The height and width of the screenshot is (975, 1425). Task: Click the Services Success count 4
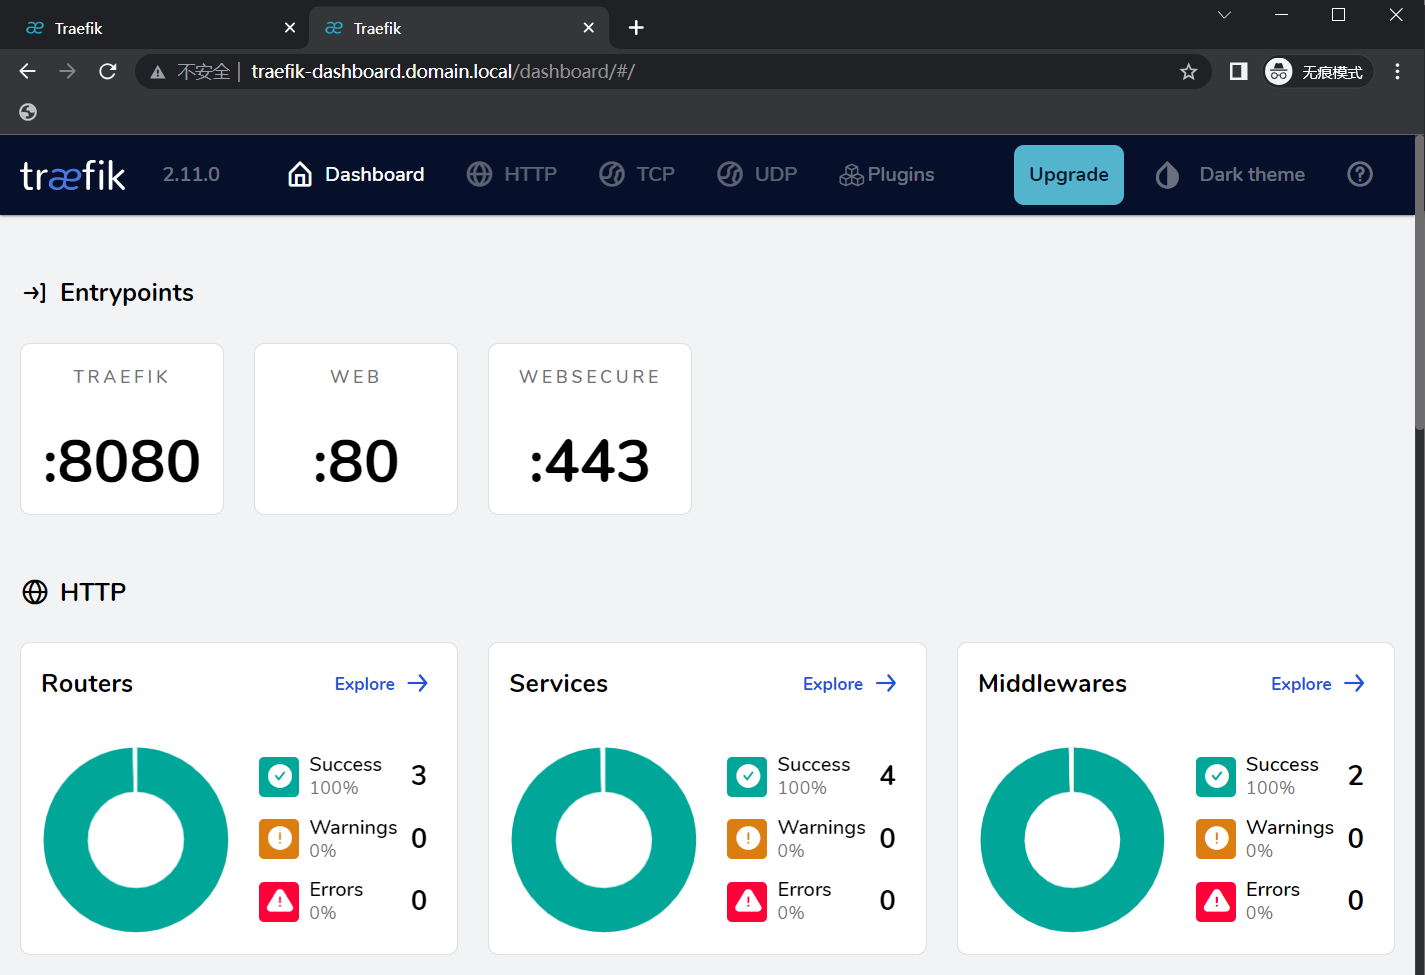pos(887,776)
